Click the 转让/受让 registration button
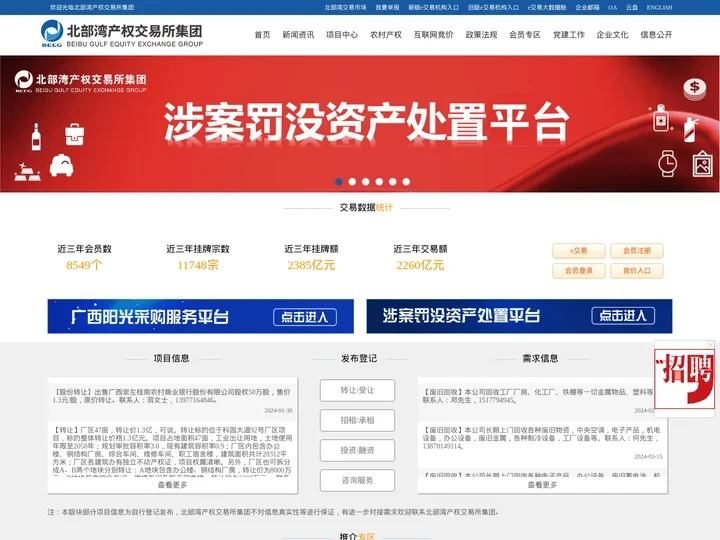Screen dimensions: 720x540 [x=357, y=390]
